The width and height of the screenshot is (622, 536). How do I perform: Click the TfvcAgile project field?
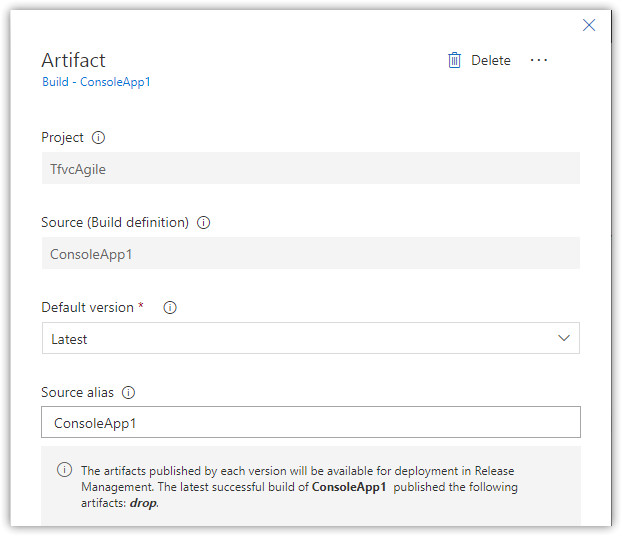[x=311, y=168]
